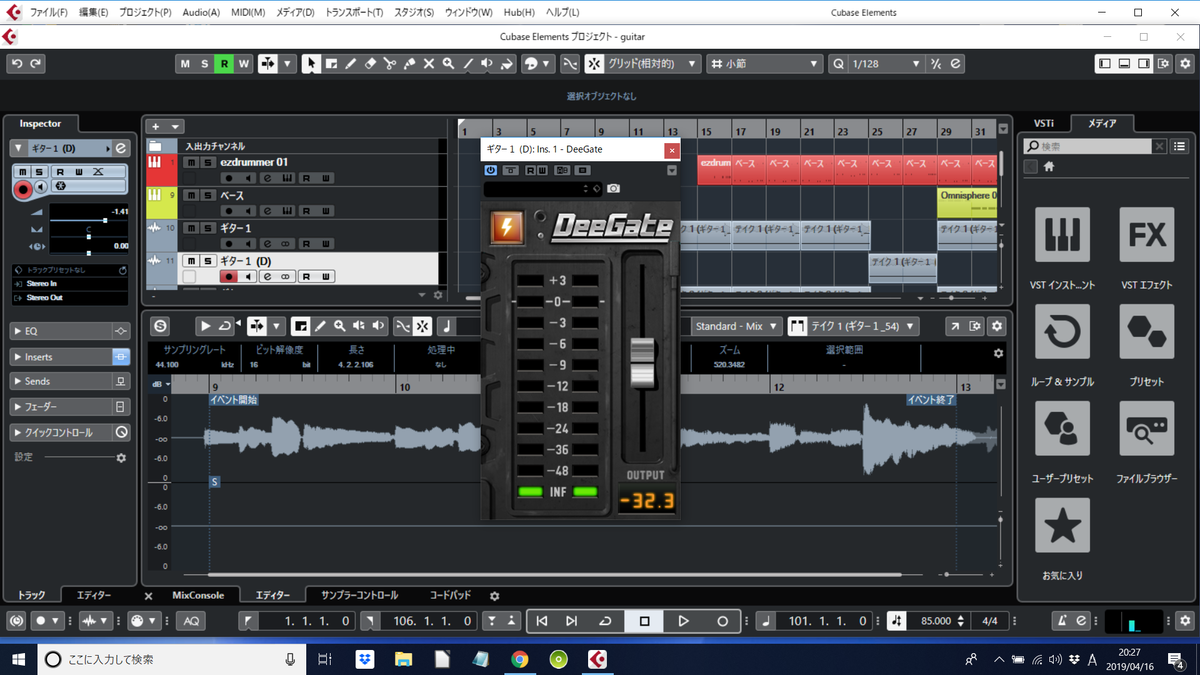Toggle global Read automation R button
1200x675 pixels.
point(224,63)
